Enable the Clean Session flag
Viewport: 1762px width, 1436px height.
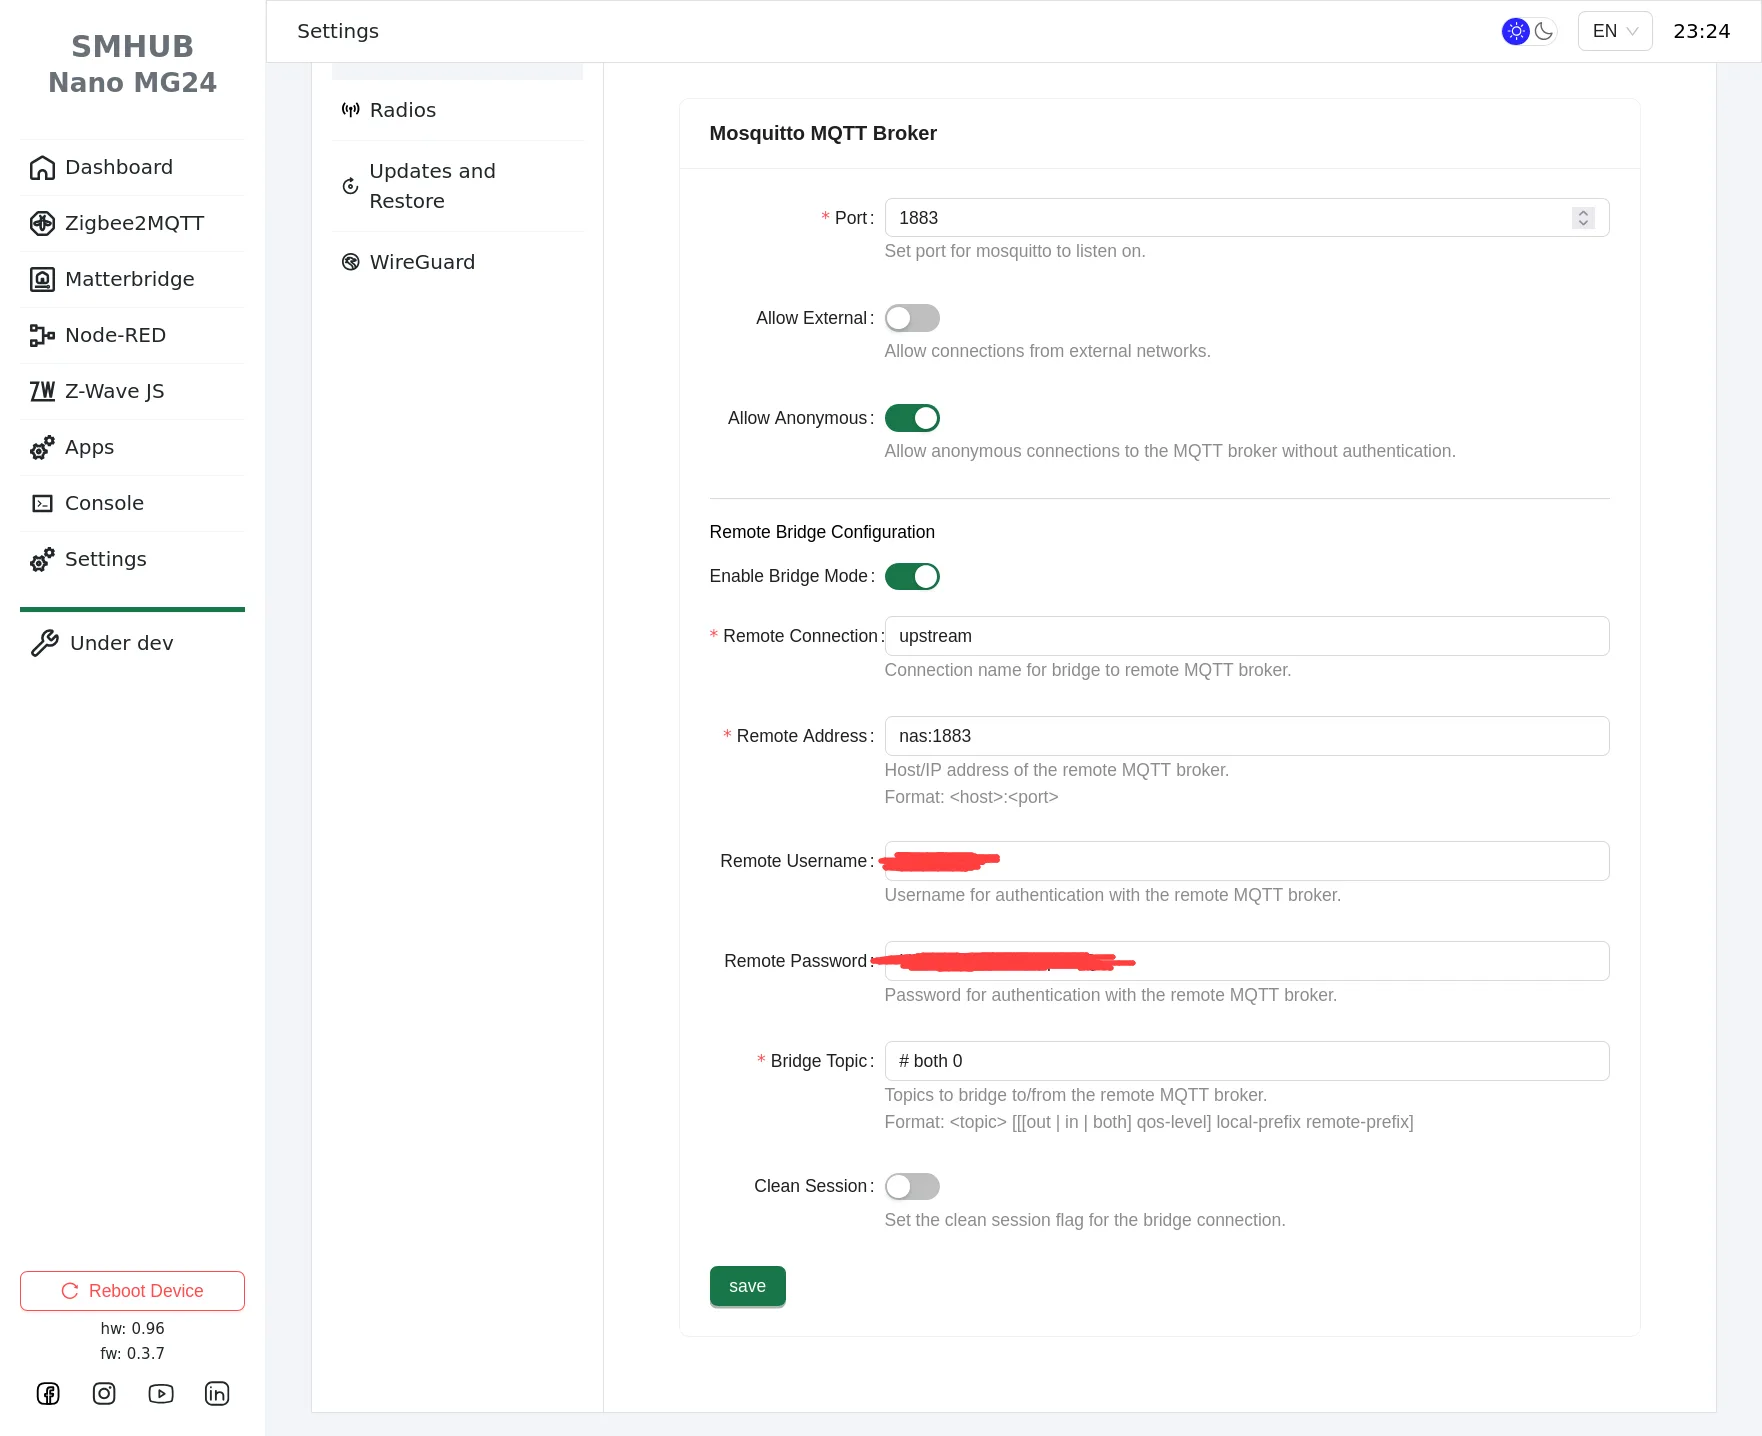(x=911, y=1186)
